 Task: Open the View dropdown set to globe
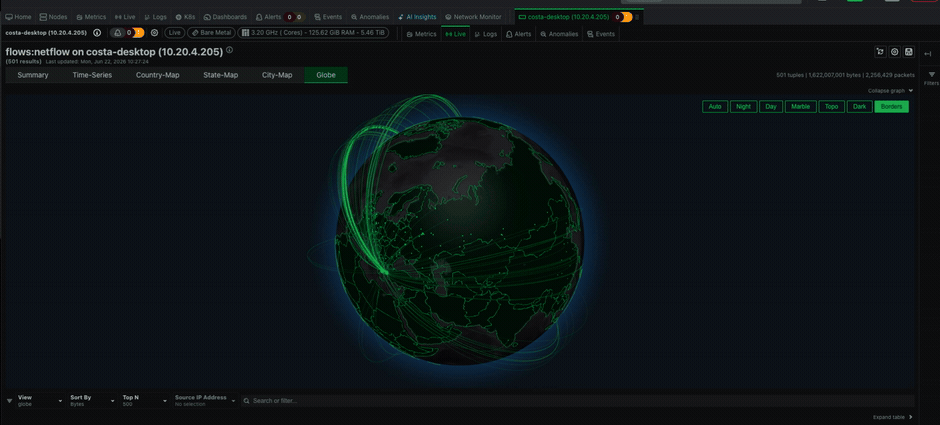pyautogui.click(x=40, y=400)
